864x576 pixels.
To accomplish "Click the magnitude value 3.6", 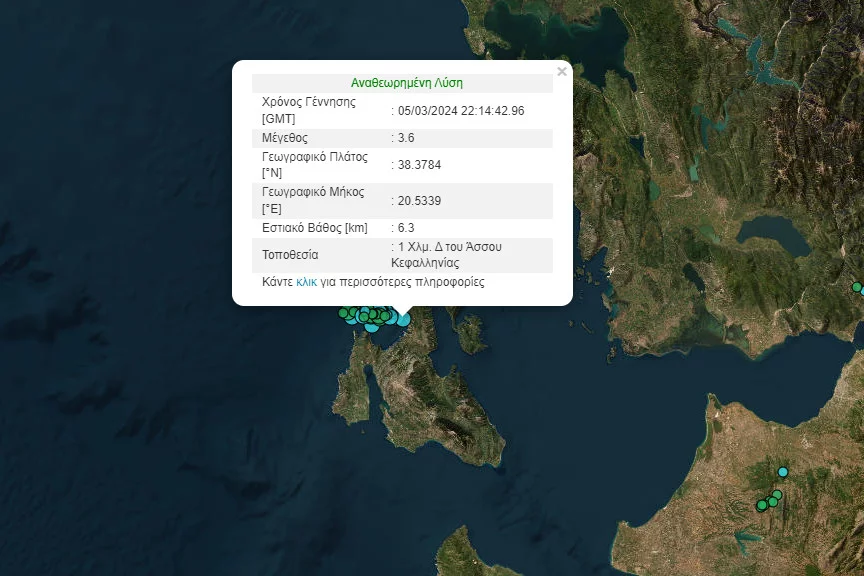I will 405,138.
